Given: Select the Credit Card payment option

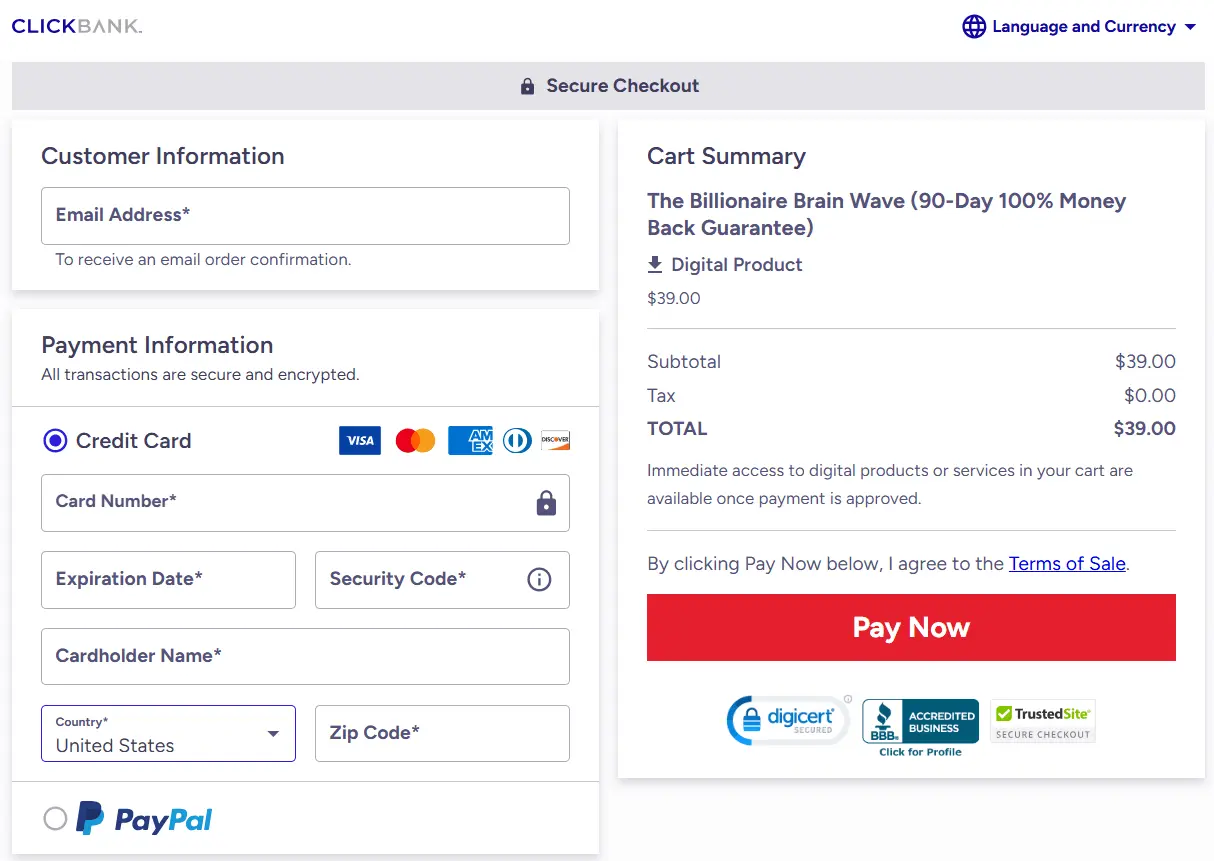Looking at the screenshot, I should [x=55, y=440].
